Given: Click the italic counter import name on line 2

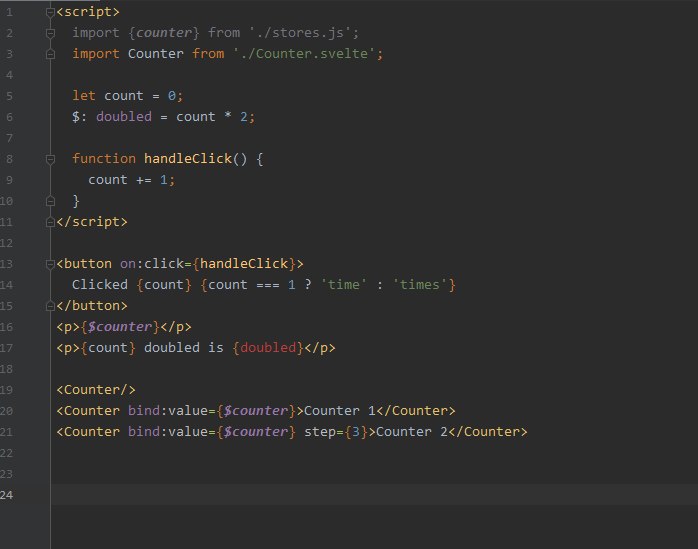Looking at the screenshot, I should pyautogui.click(x=164, y=33).
